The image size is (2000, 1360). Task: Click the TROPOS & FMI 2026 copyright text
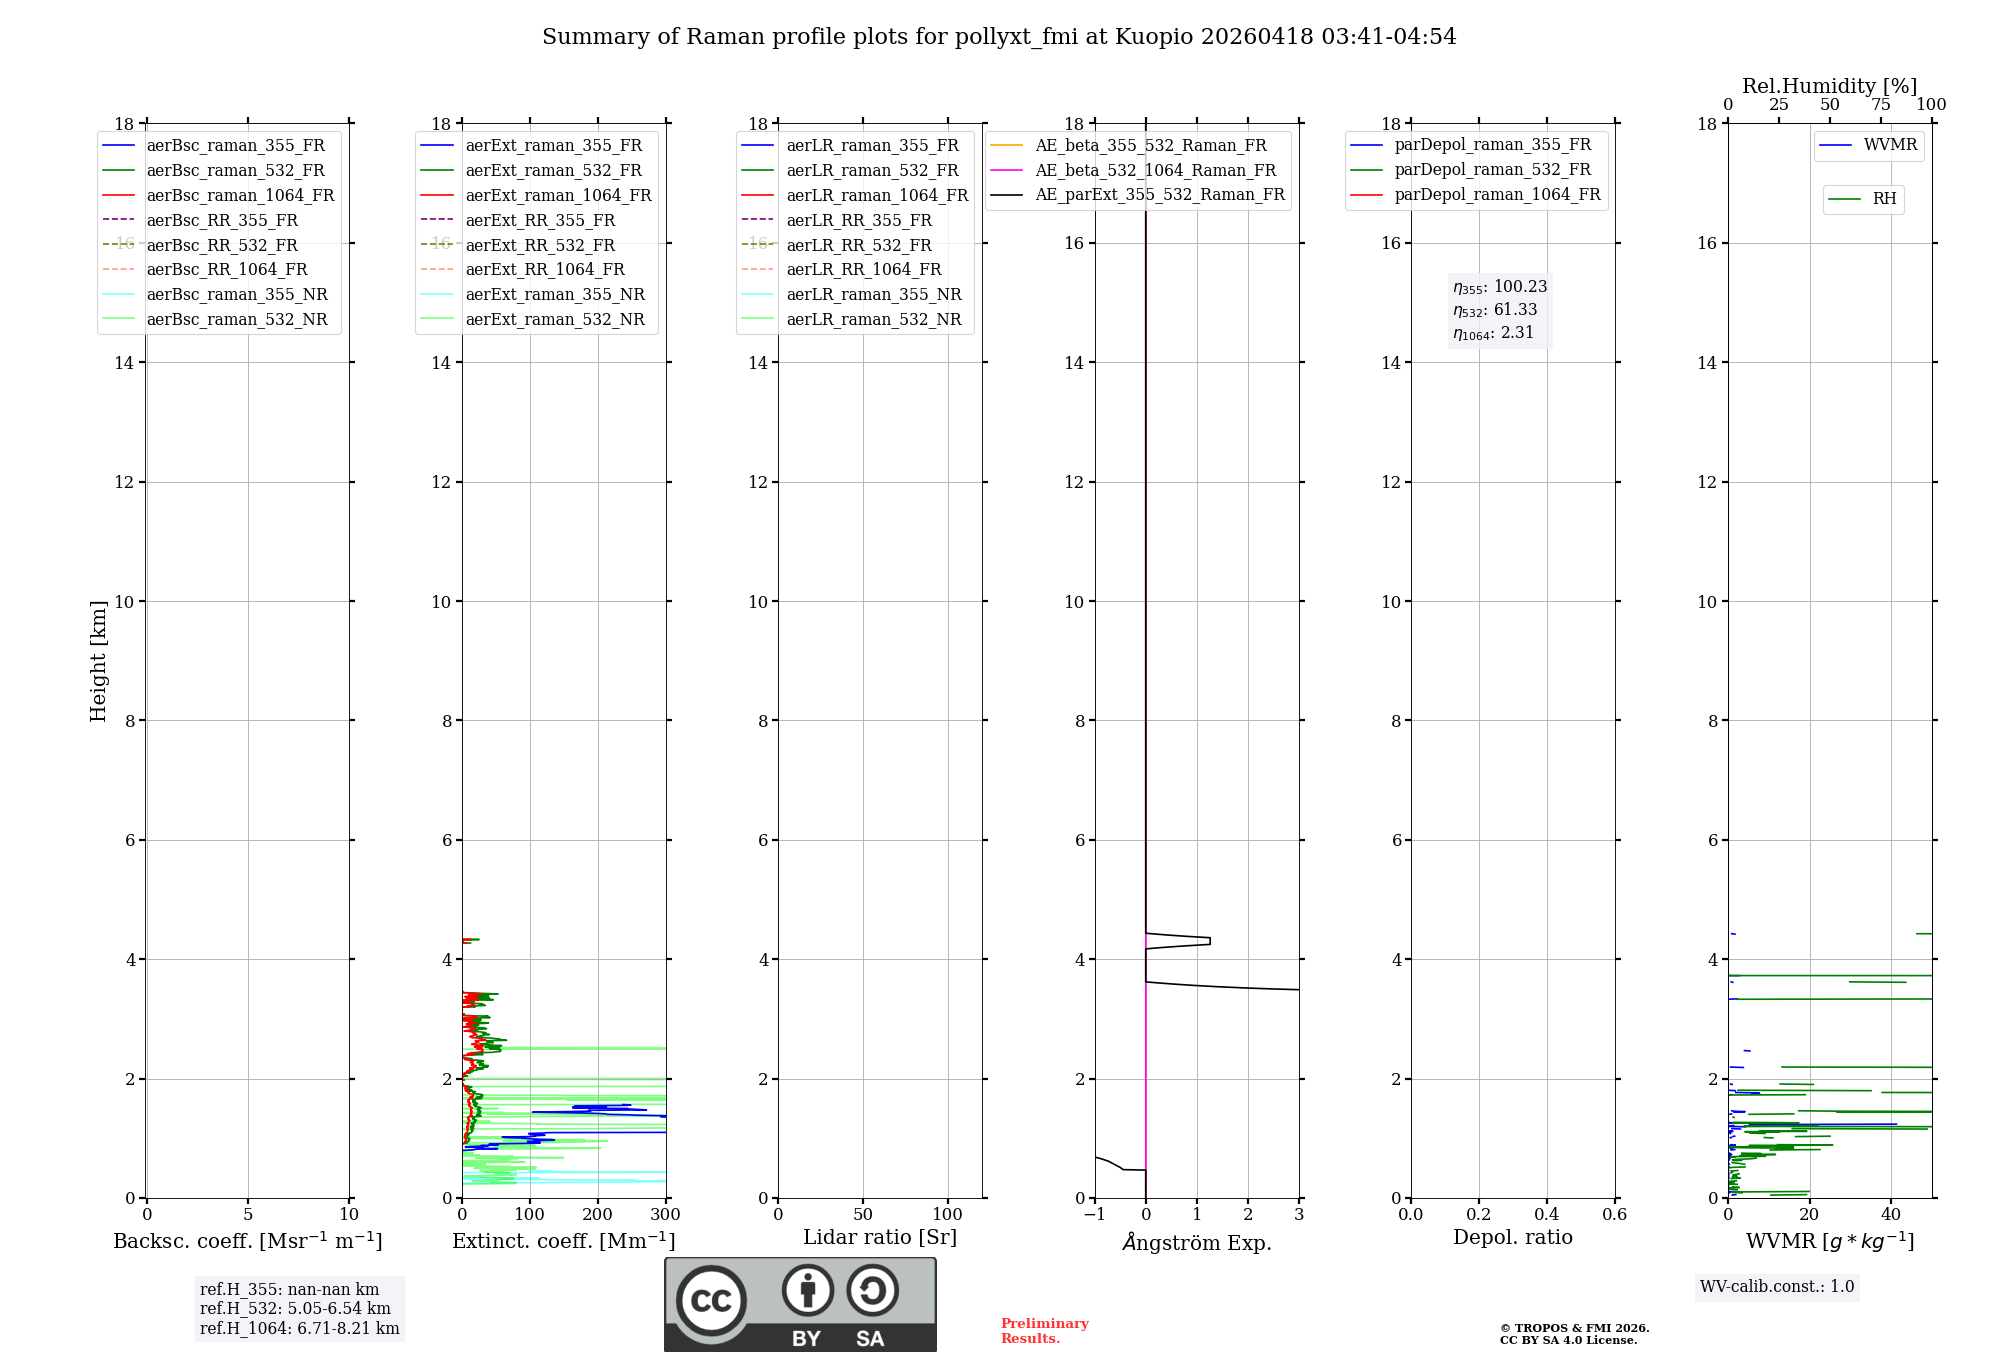tap(1574, 1329)
